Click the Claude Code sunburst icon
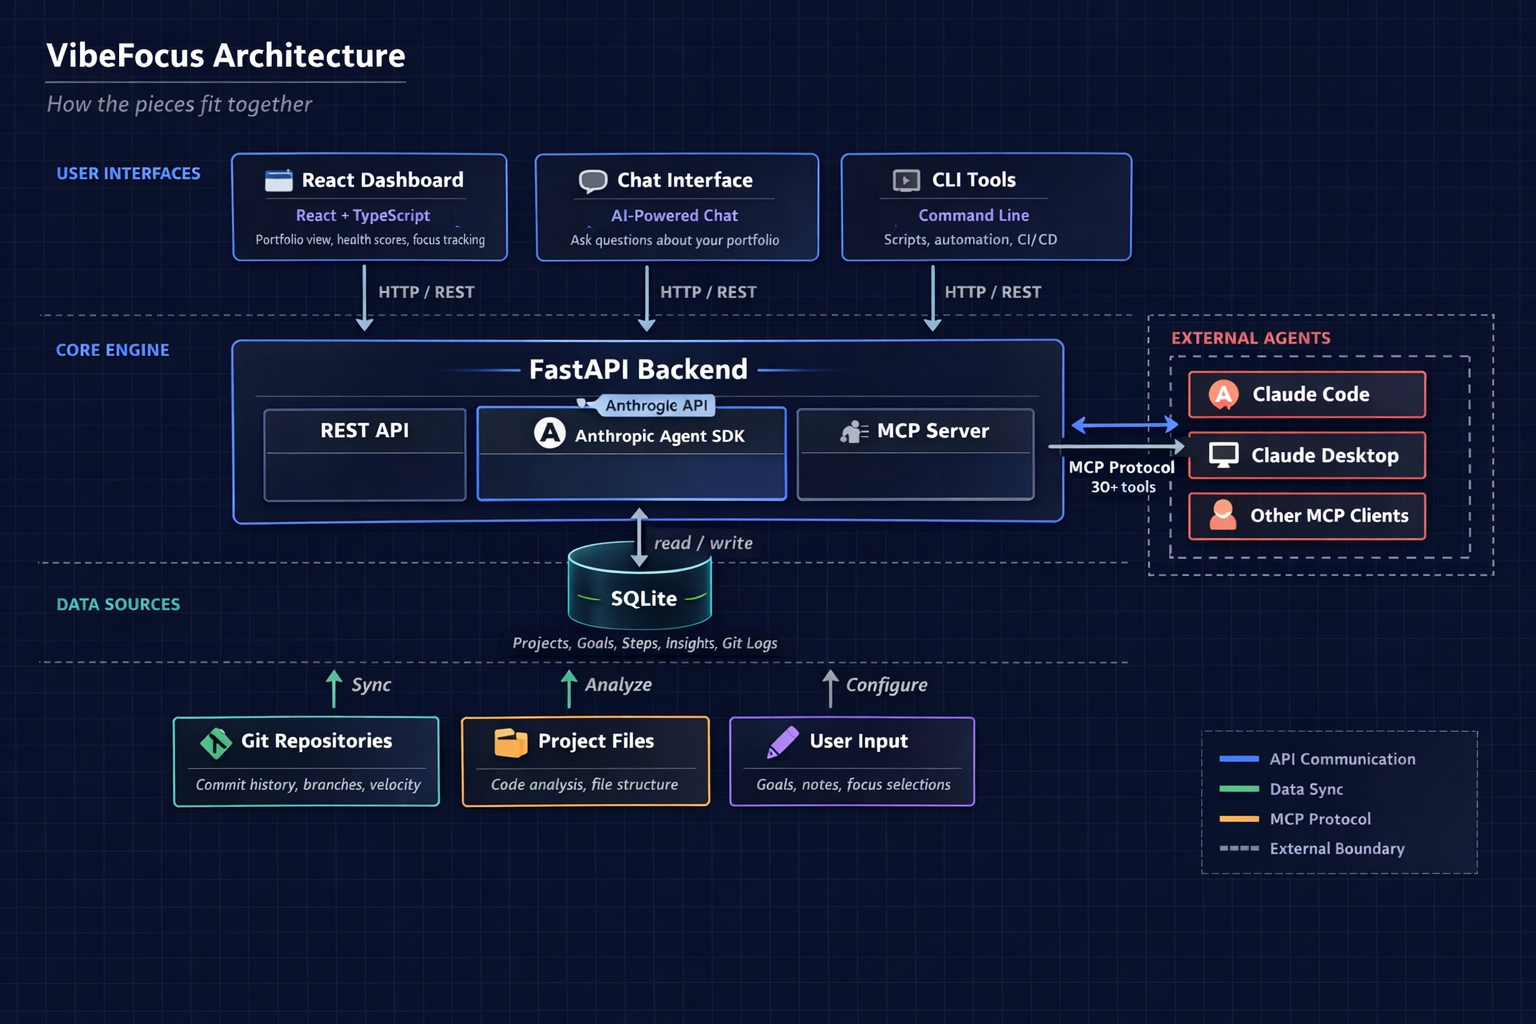1536x1024 pixels. [x=1222, y=394]
